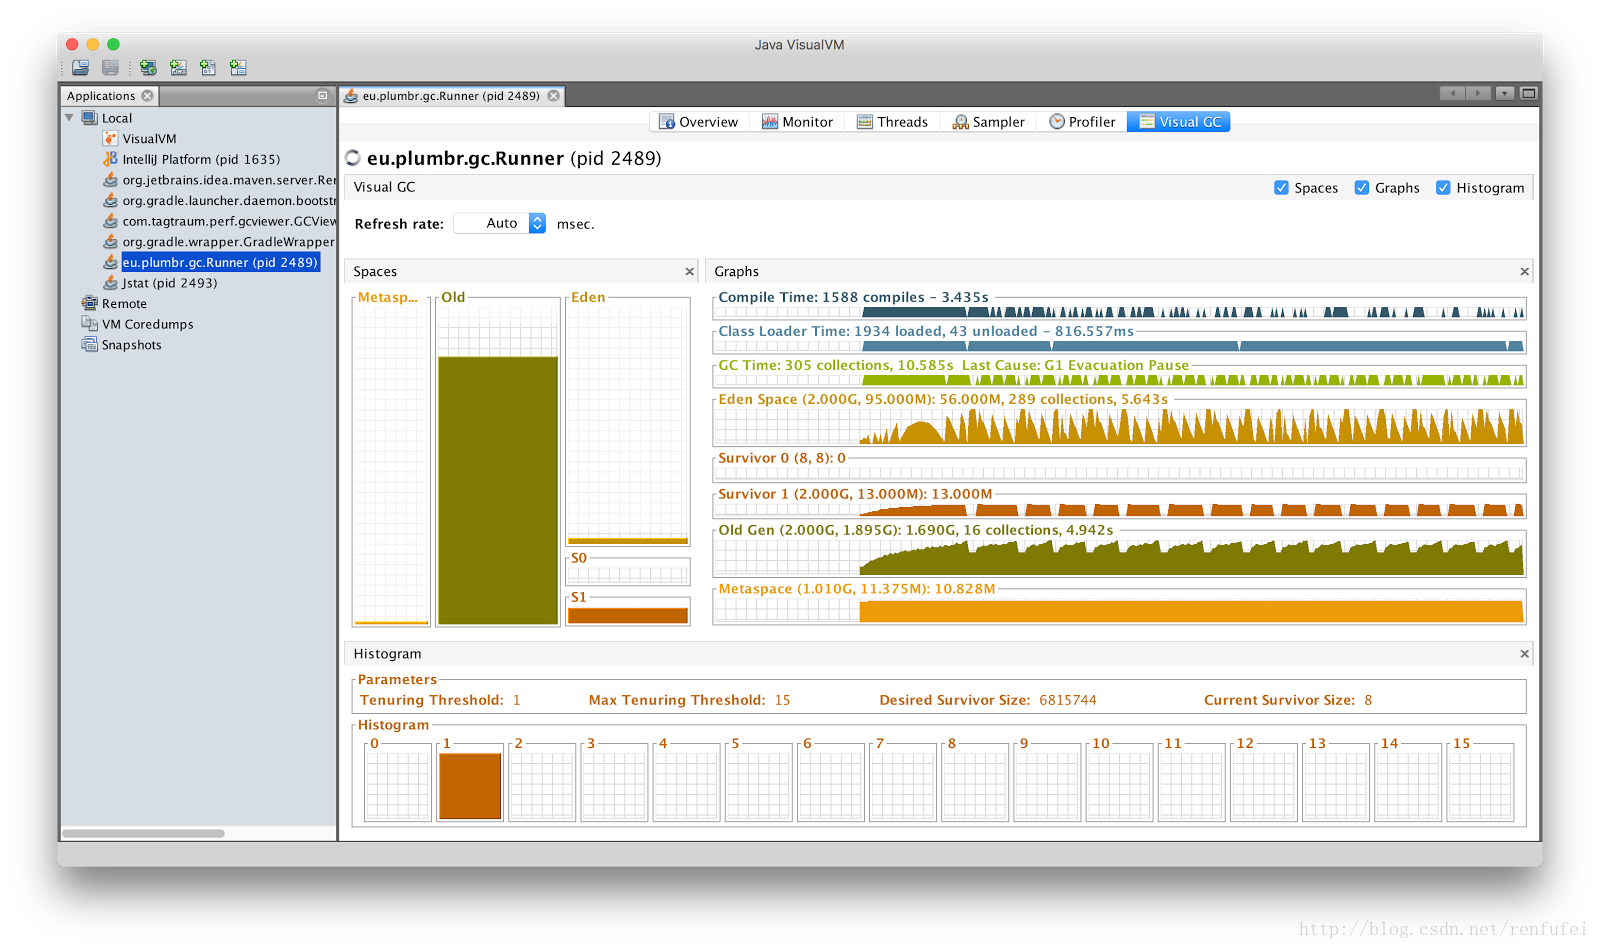Screen dimensions: 1600x949
Task: Minimize the Applications side panel
Action: [x=322, y=96]
